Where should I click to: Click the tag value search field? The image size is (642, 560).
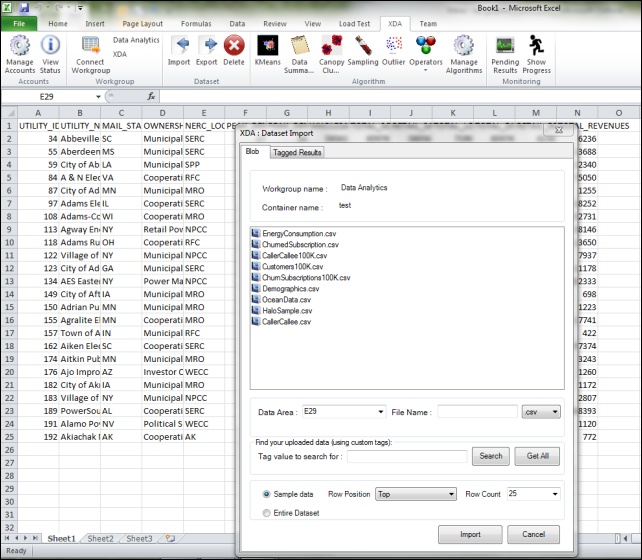(407, 456)
